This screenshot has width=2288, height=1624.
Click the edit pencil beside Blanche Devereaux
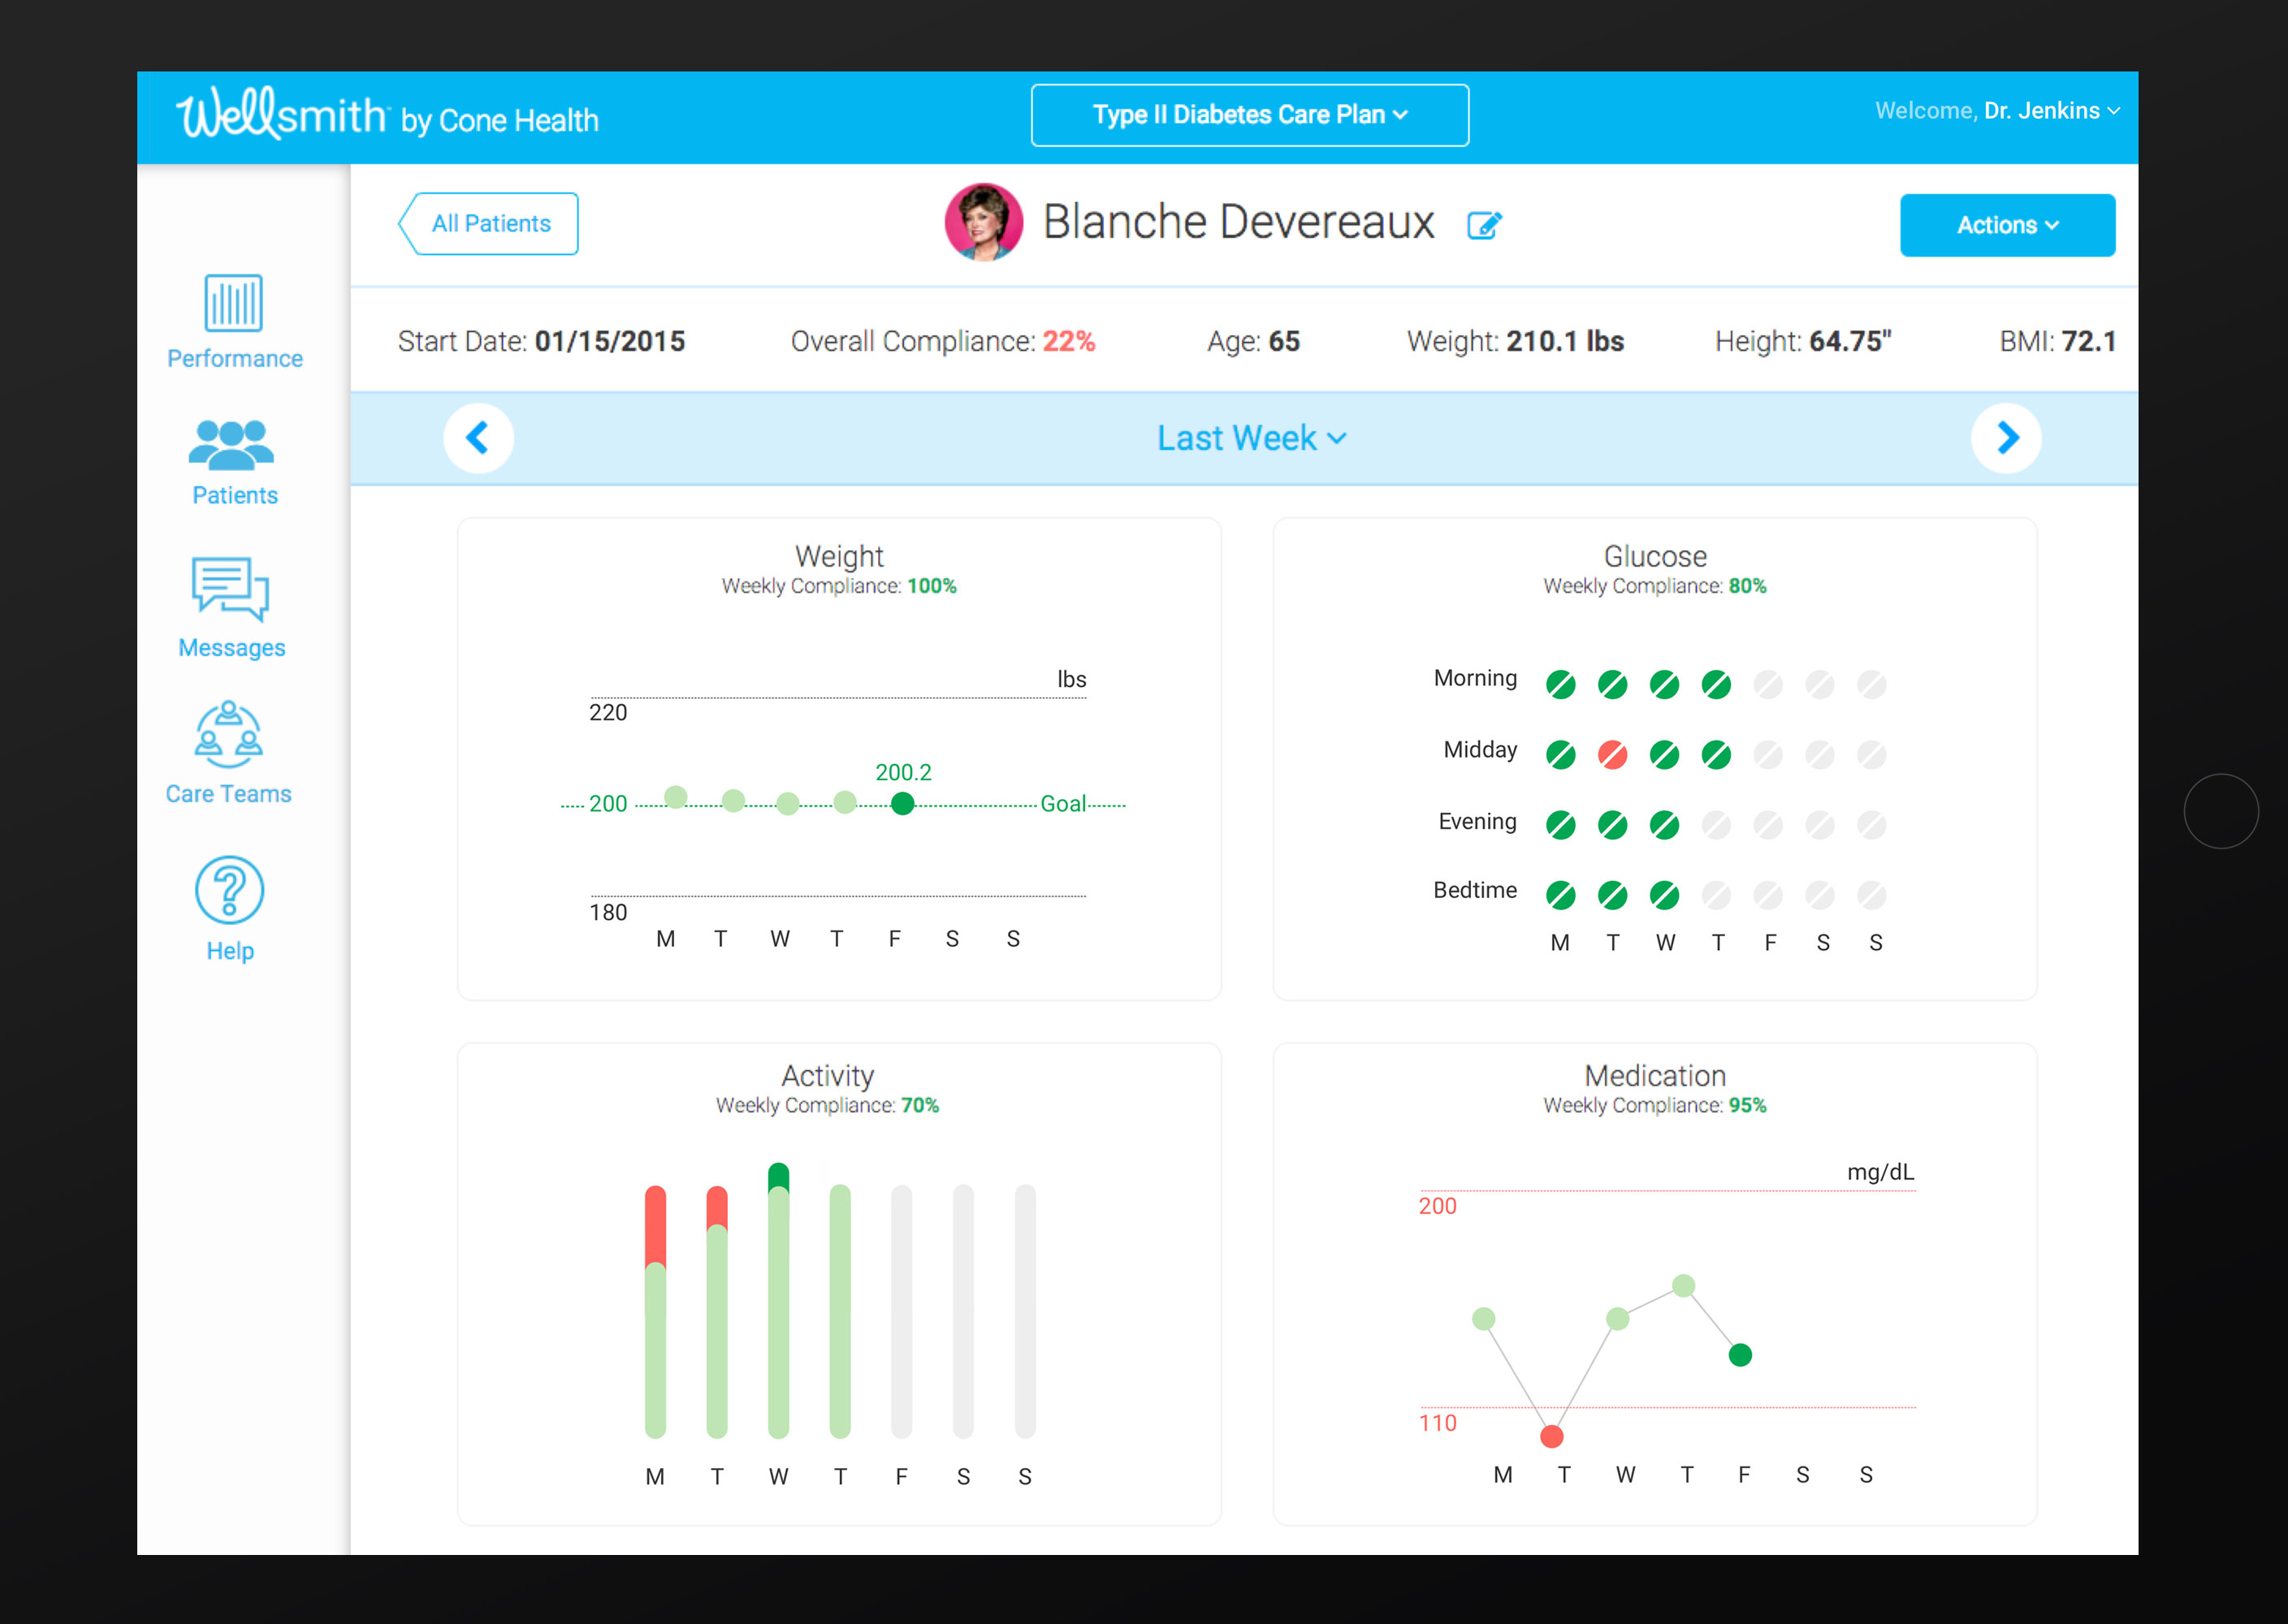(1484, 225)
